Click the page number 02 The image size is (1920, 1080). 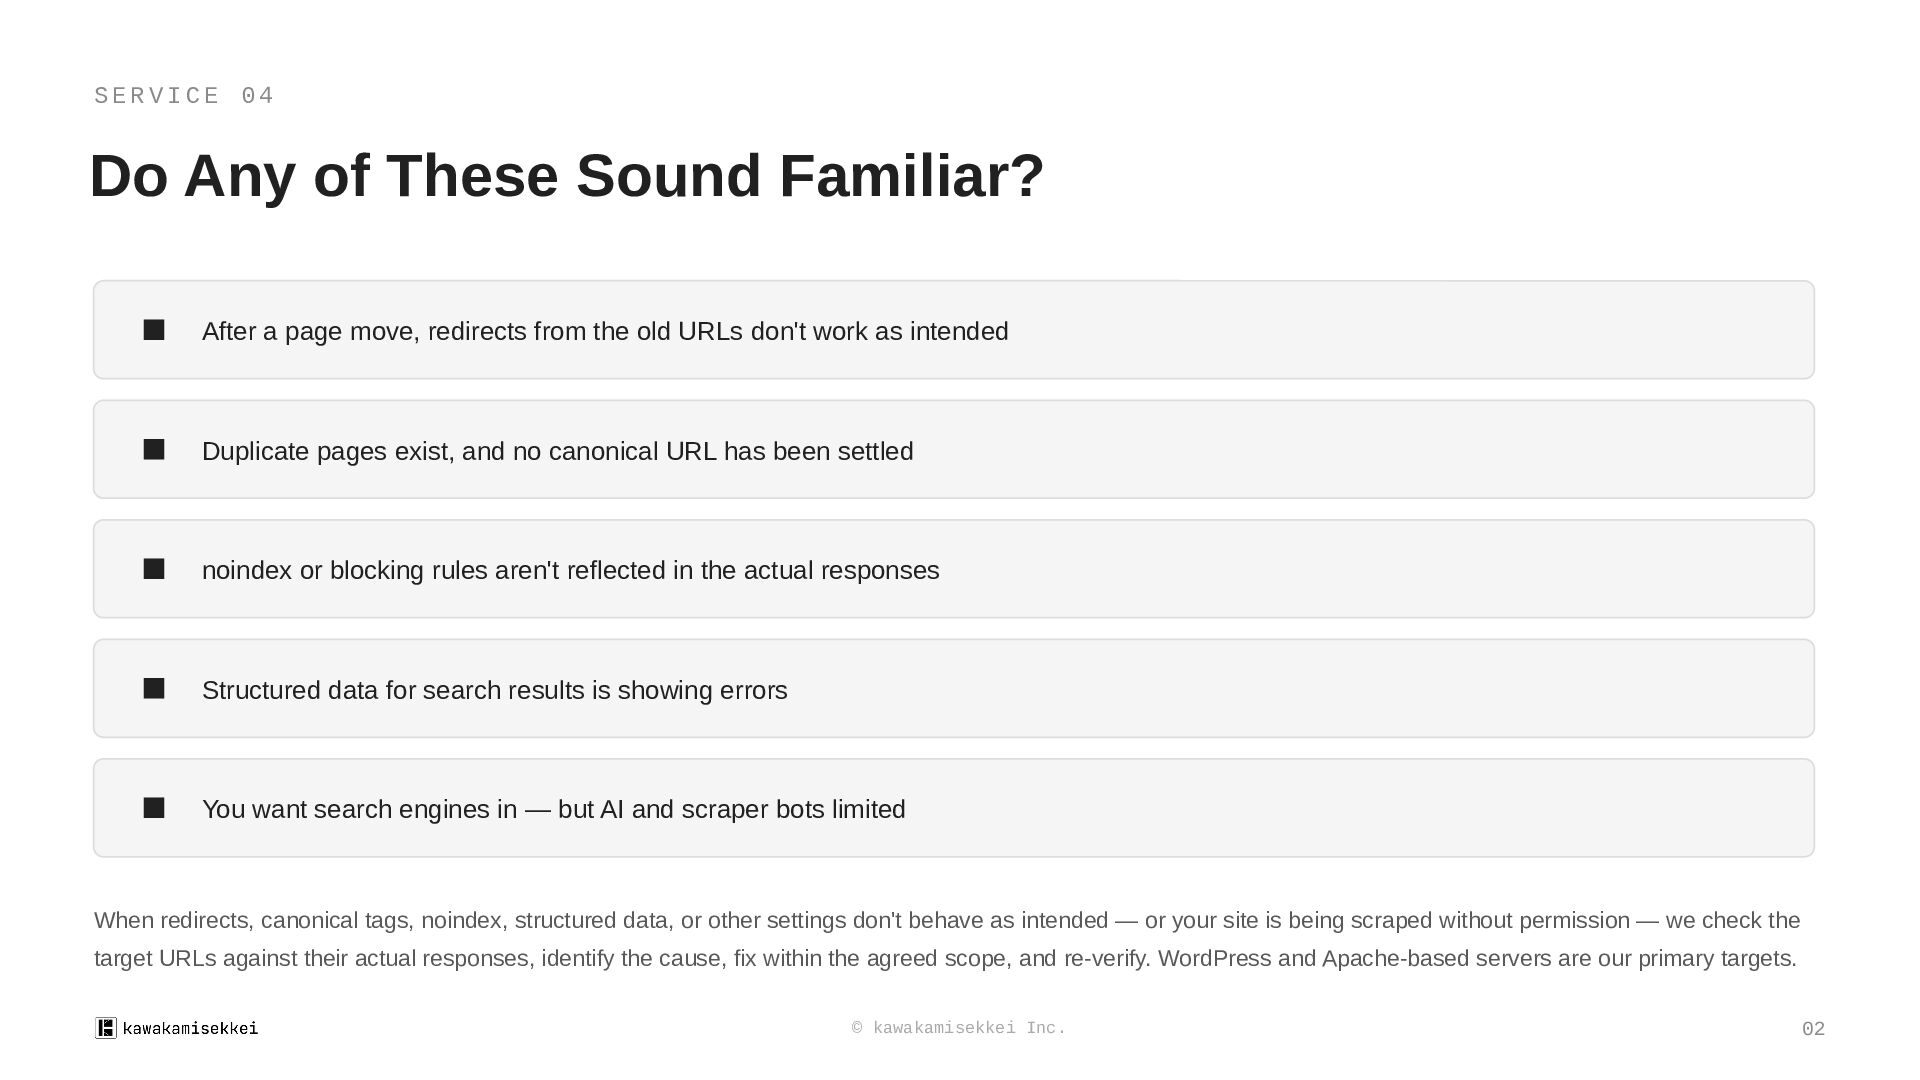point(1813,1029)
